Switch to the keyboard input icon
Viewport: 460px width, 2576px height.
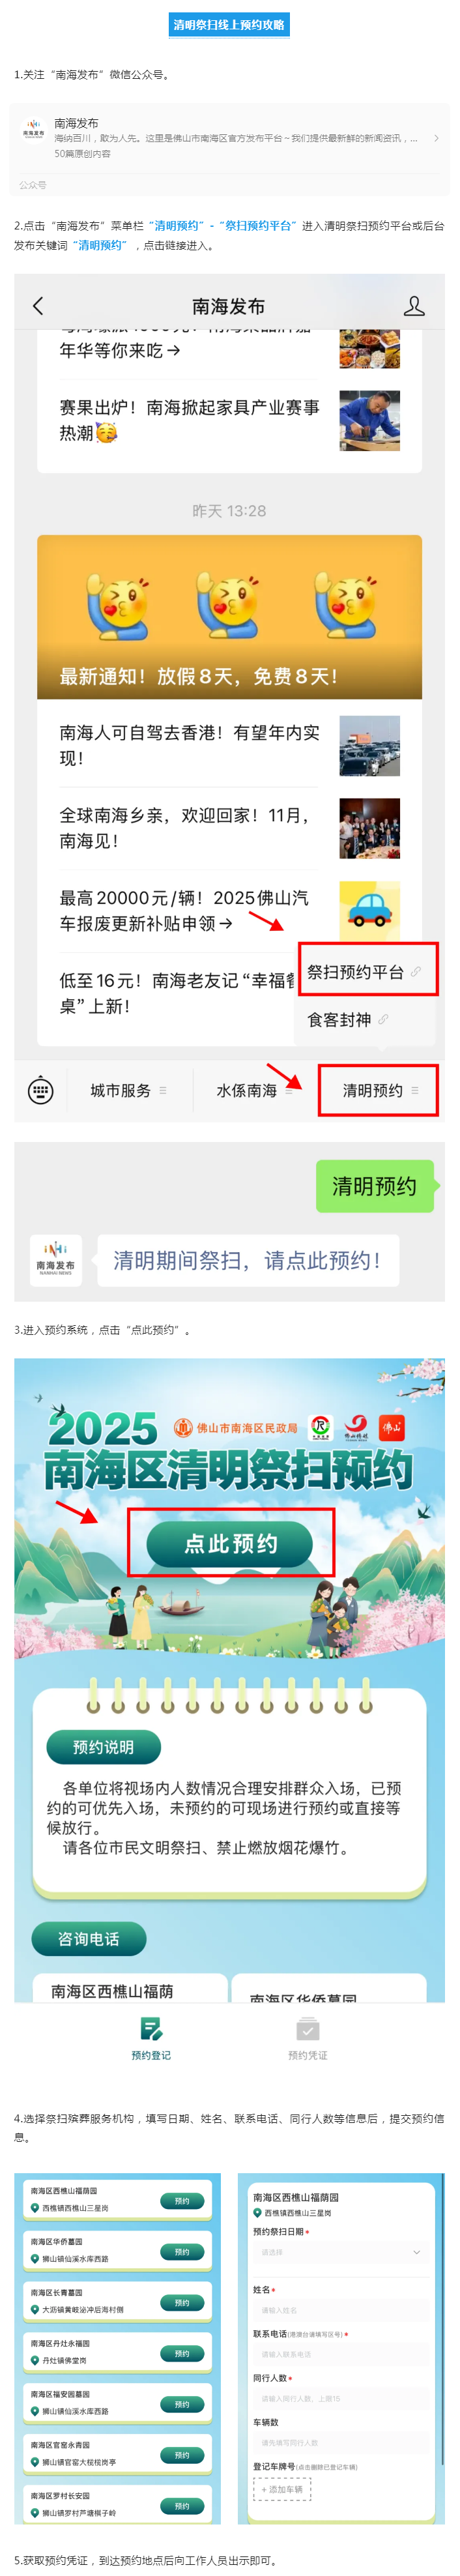click(41, 1091)
